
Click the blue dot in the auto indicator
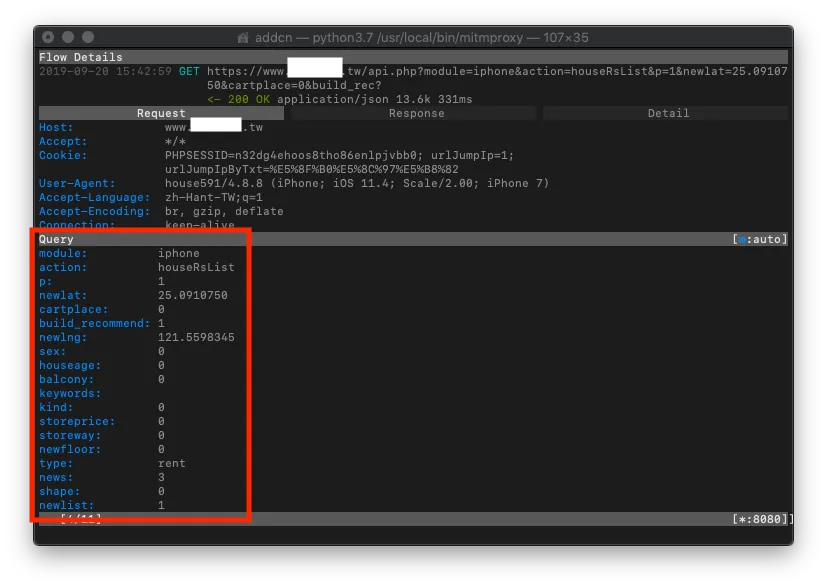pos(741,240)
